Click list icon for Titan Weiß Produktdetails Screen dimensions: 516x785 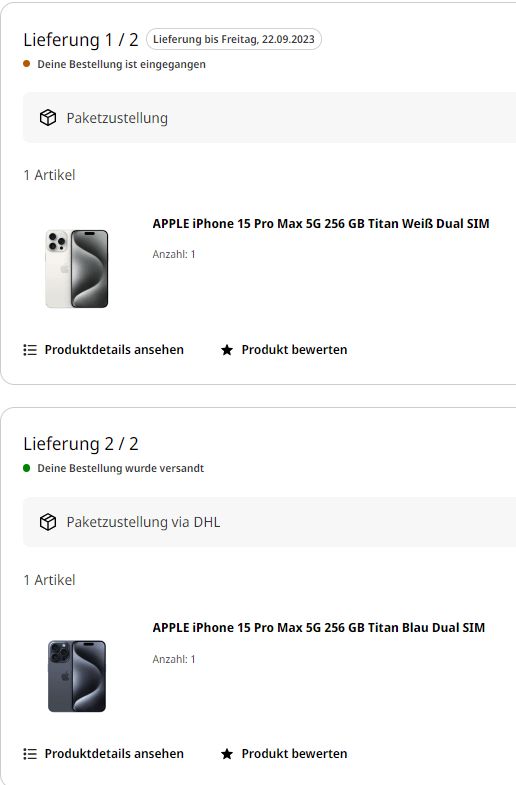30,350
